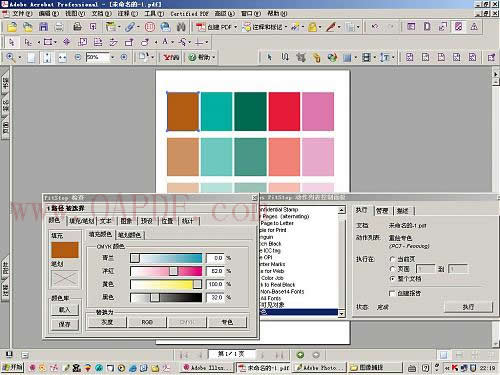Tick the 创建报告 checkbox
Image resolution: width=500 pixels, height=375 pixels.
[x=392, y=293]
